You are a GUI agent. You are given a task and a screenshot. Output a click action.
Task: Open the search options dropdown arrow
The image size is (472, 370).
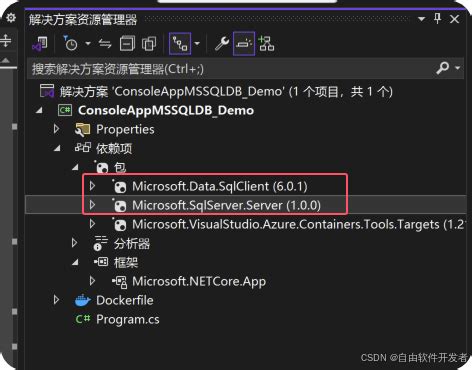click(x=458, y=68)
